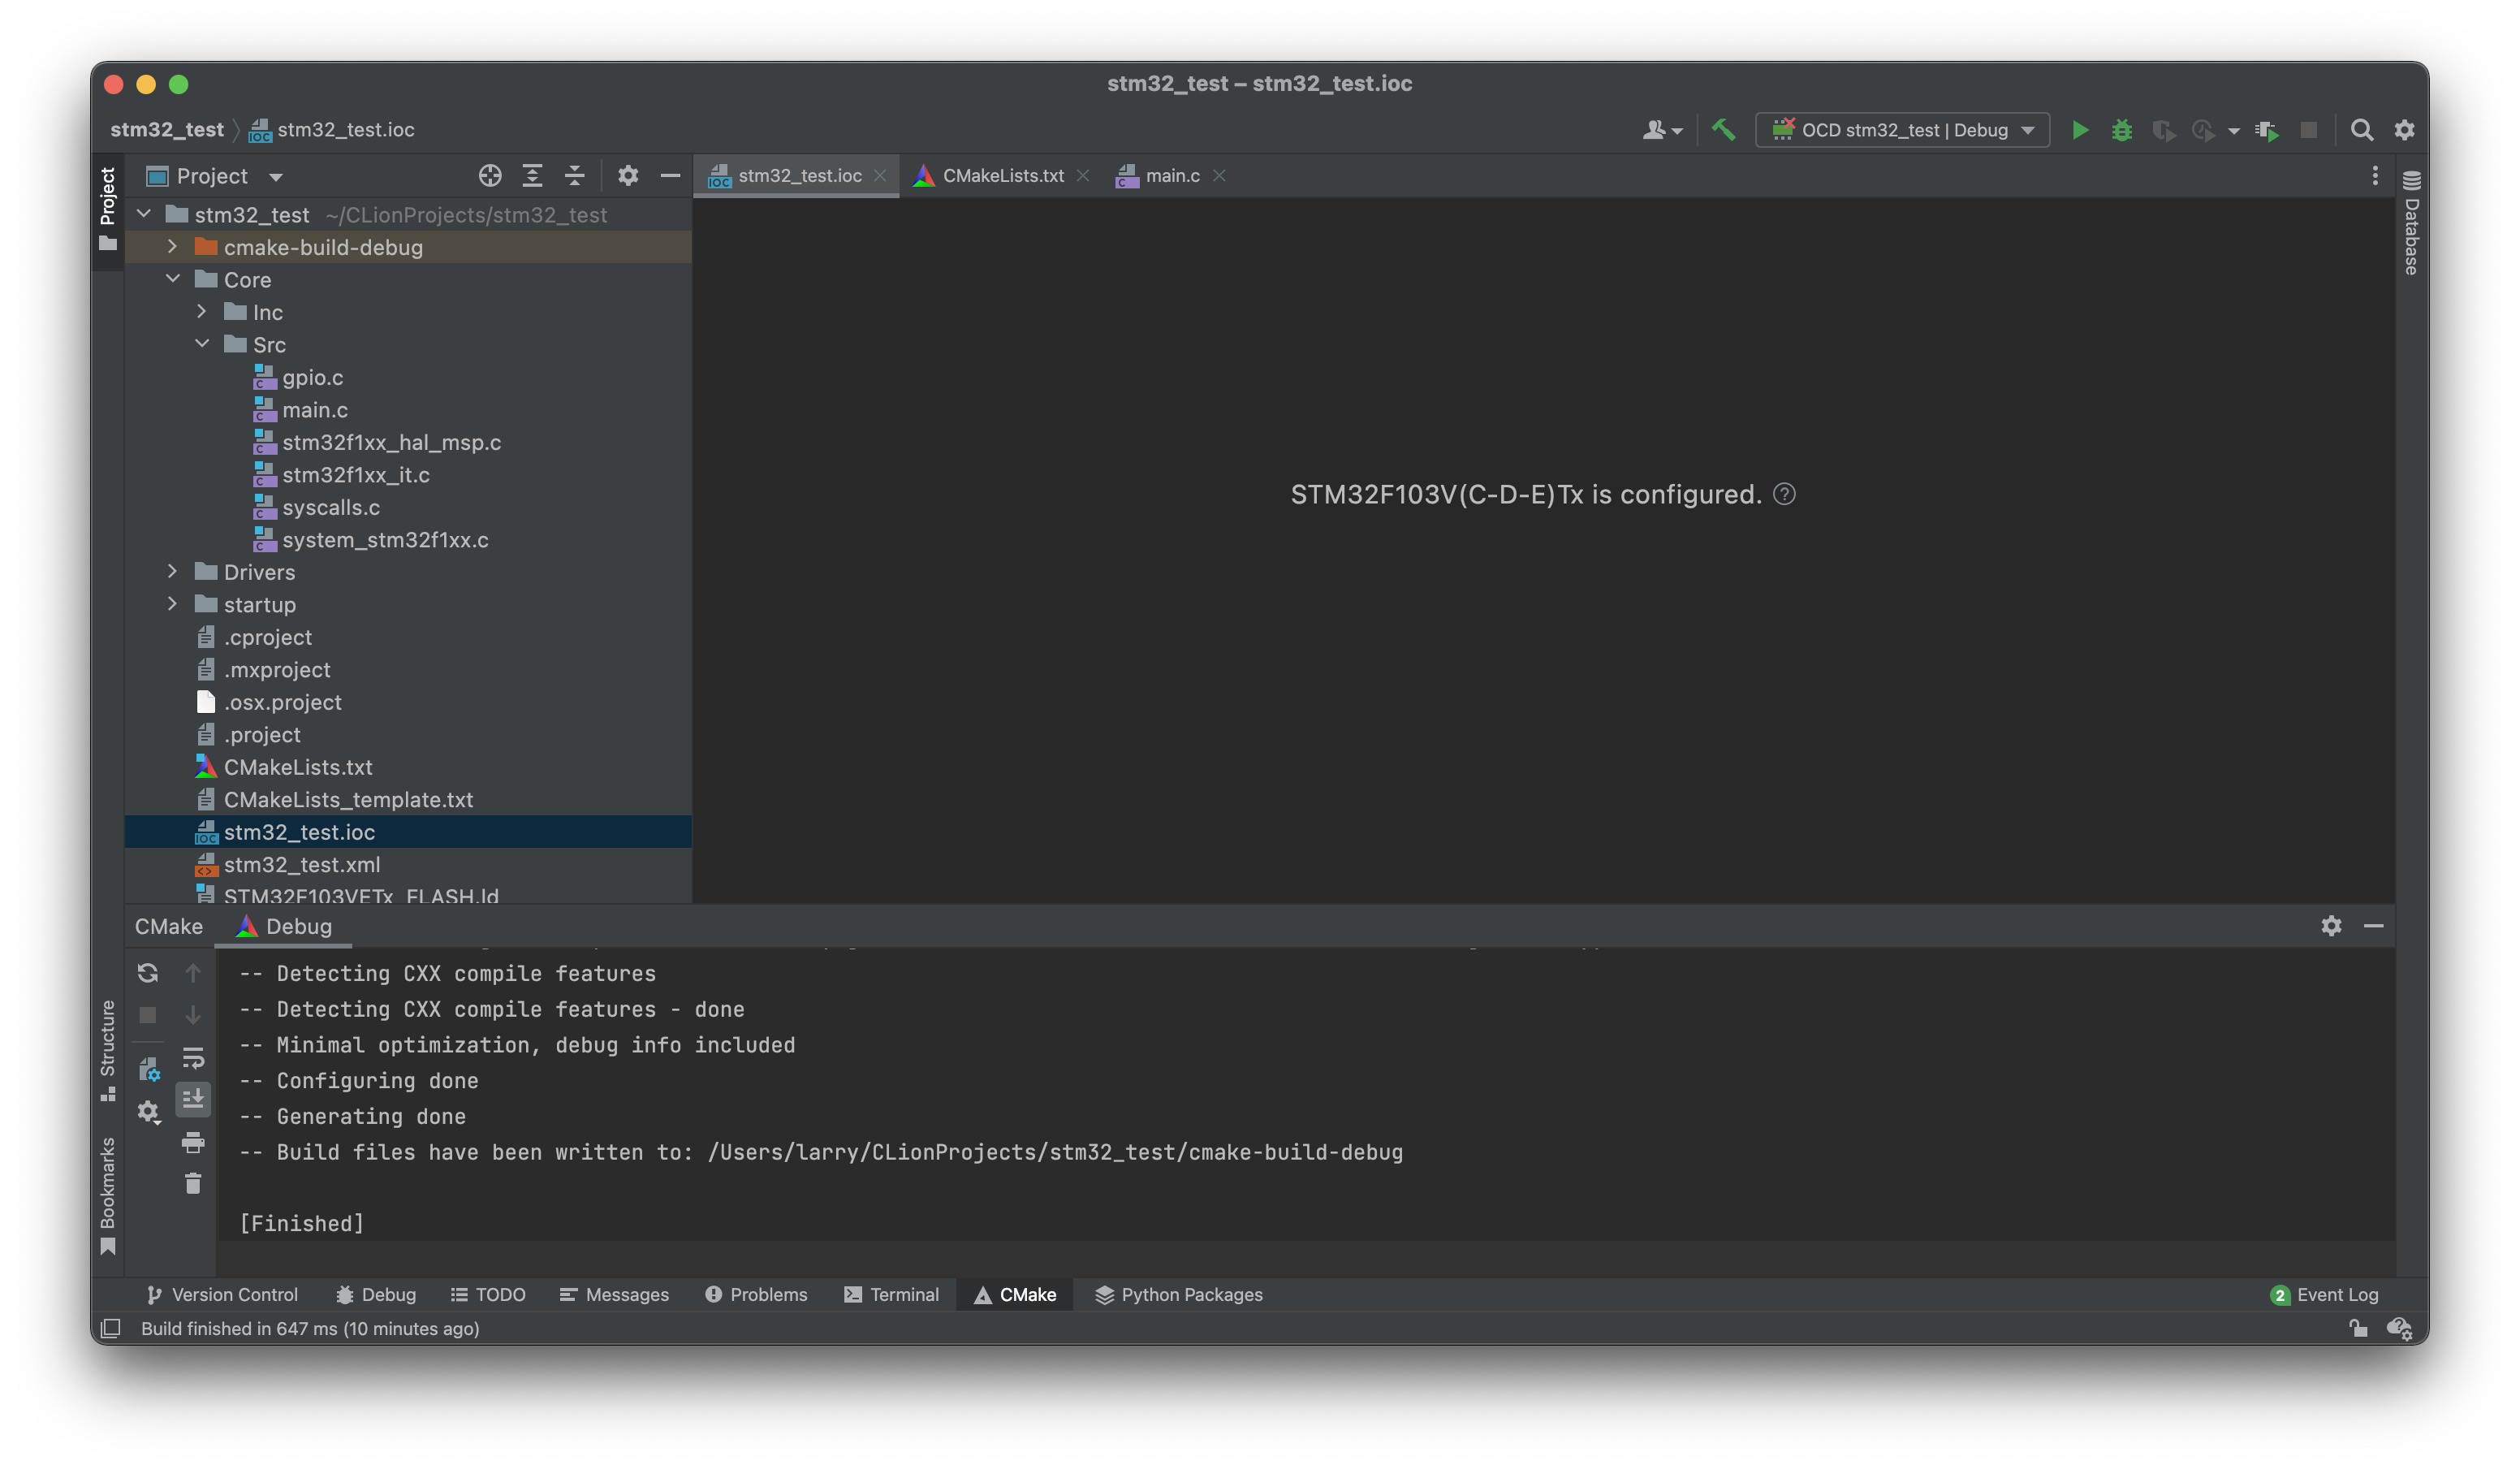2520x1465 pixels.
Task: Open IDE settings gear in top toolbar
Action: click(2404, 130)
